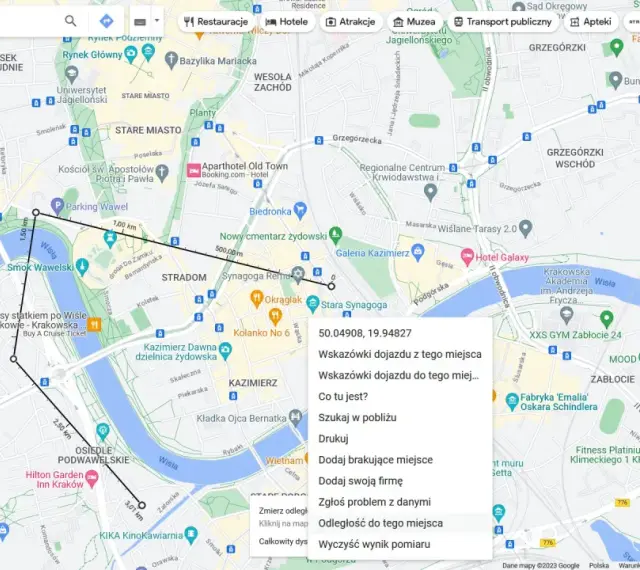Select the Atrakcje filter chip
The image size is (640, 570).
tap(351, 22)
